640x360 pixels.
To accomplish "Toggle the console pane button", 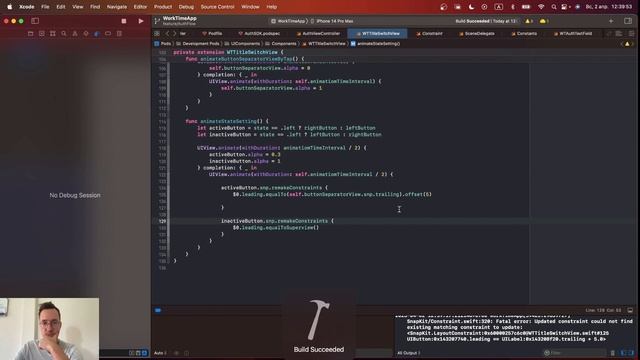I will (631, 353).
